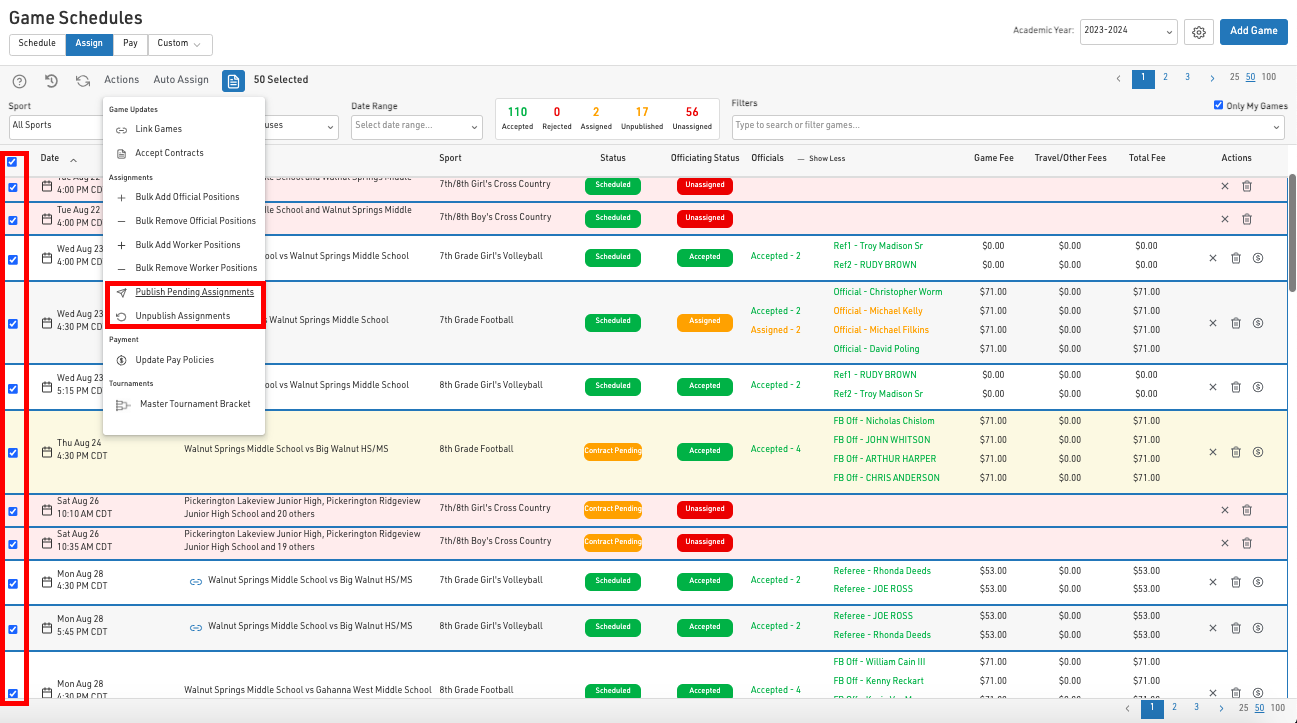Click the help question mark icon
Screen dimensions: 1297x723
tap(19, 81)
